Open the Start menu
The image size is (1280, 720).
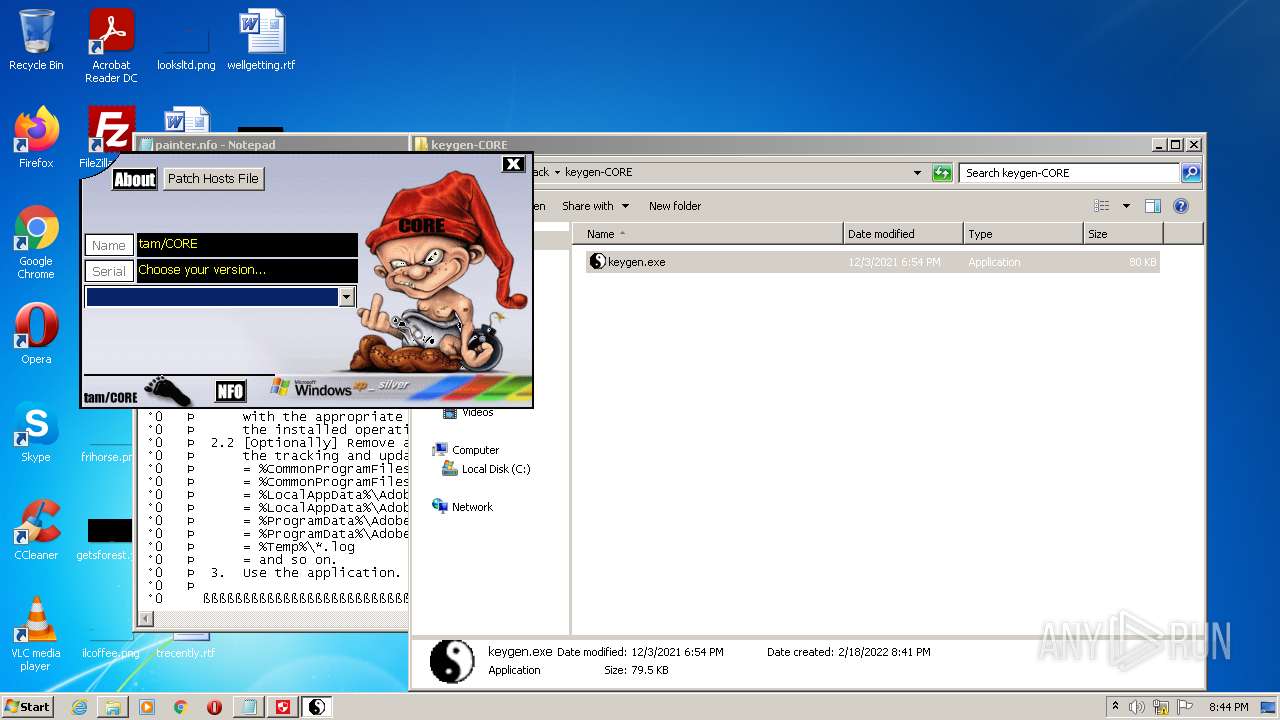tap(28, 706)
